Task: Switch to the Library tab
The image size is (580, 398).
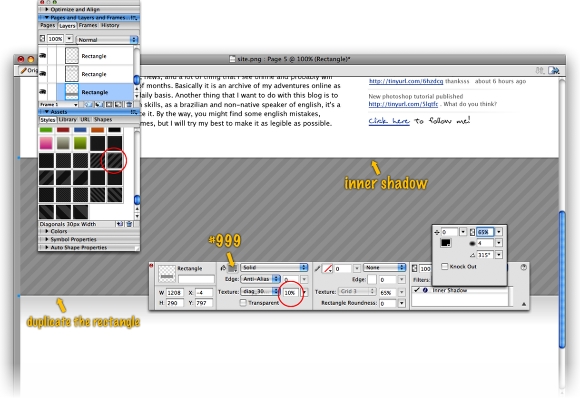Action: [x=68, y=119]
